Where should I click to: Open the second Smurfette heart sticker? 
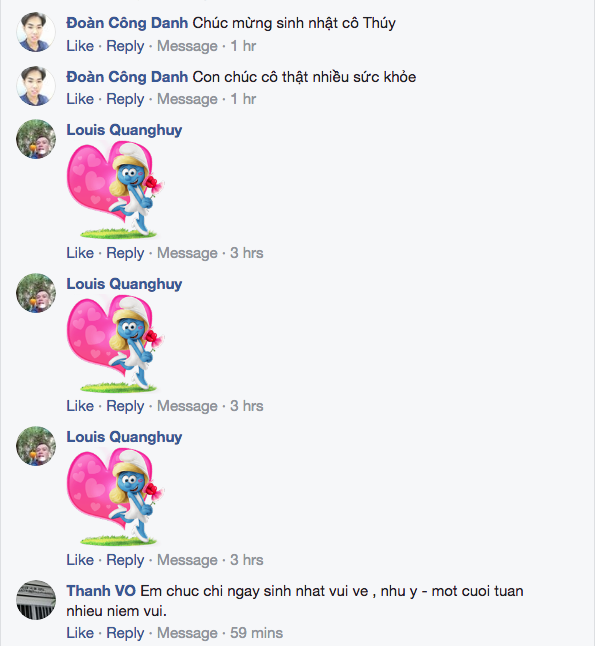(115, 343)
